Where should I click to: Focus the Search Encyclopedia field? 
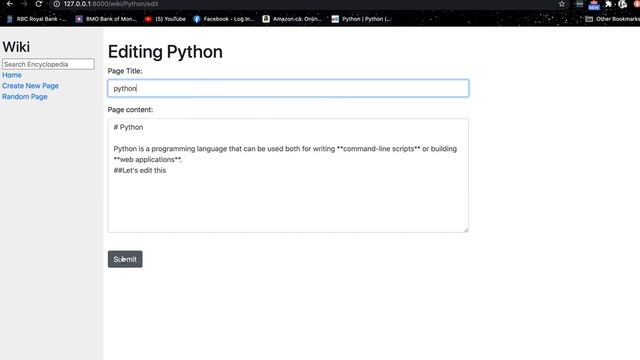(x=48, y=64)
